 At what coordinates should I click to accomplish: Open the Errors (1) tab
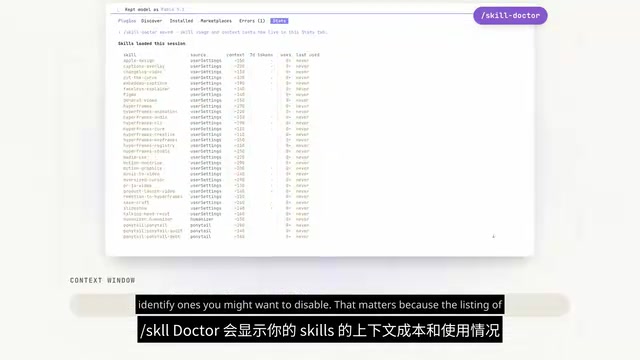pyautogui.click(x=252, y=21)
